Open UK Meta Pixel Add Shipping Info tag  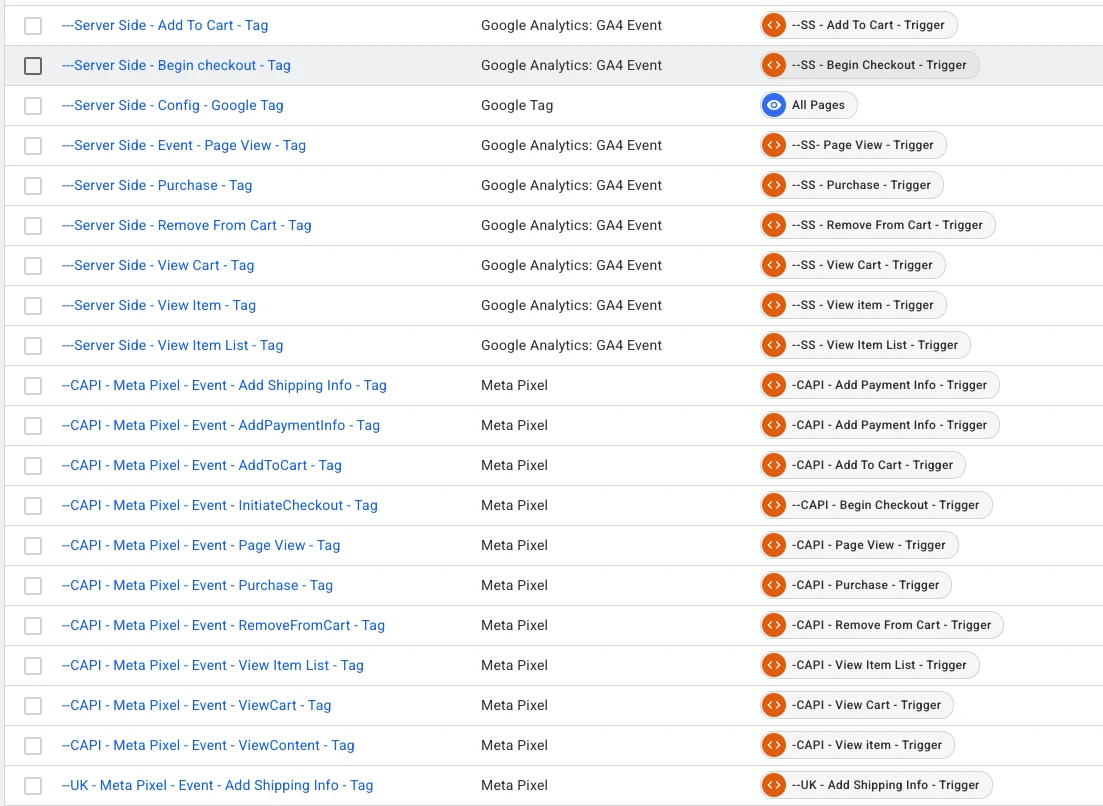217,785
